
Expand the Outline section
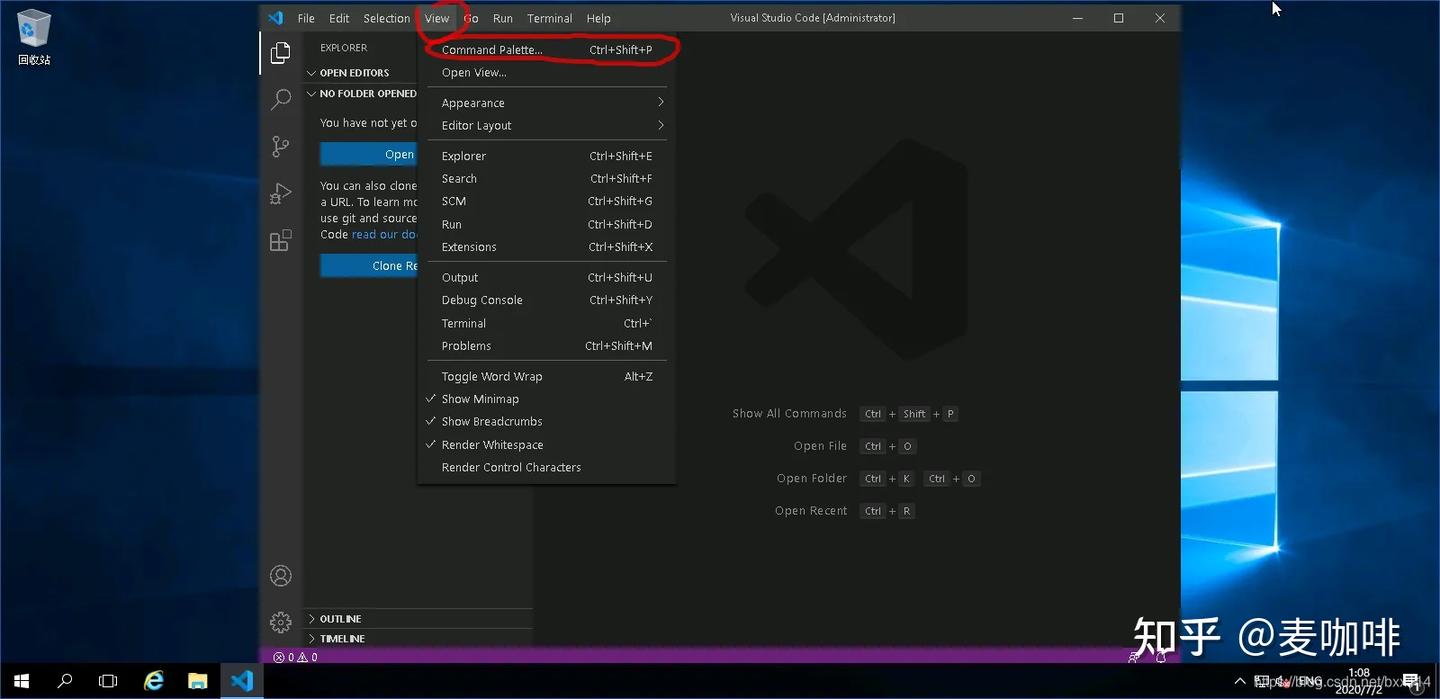click(x=418, y=619)
